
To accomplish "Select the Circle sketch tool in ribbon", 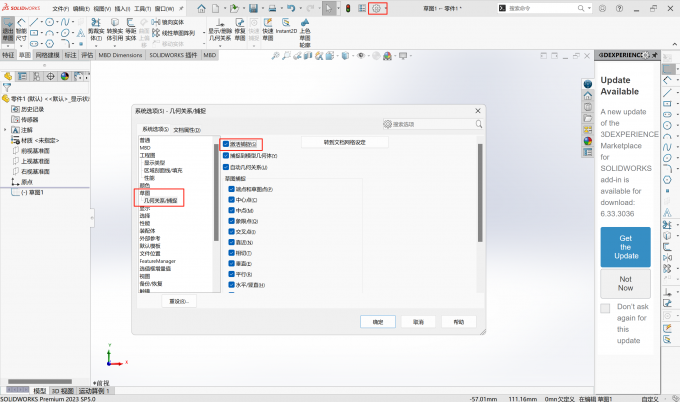I will point(50,22).
